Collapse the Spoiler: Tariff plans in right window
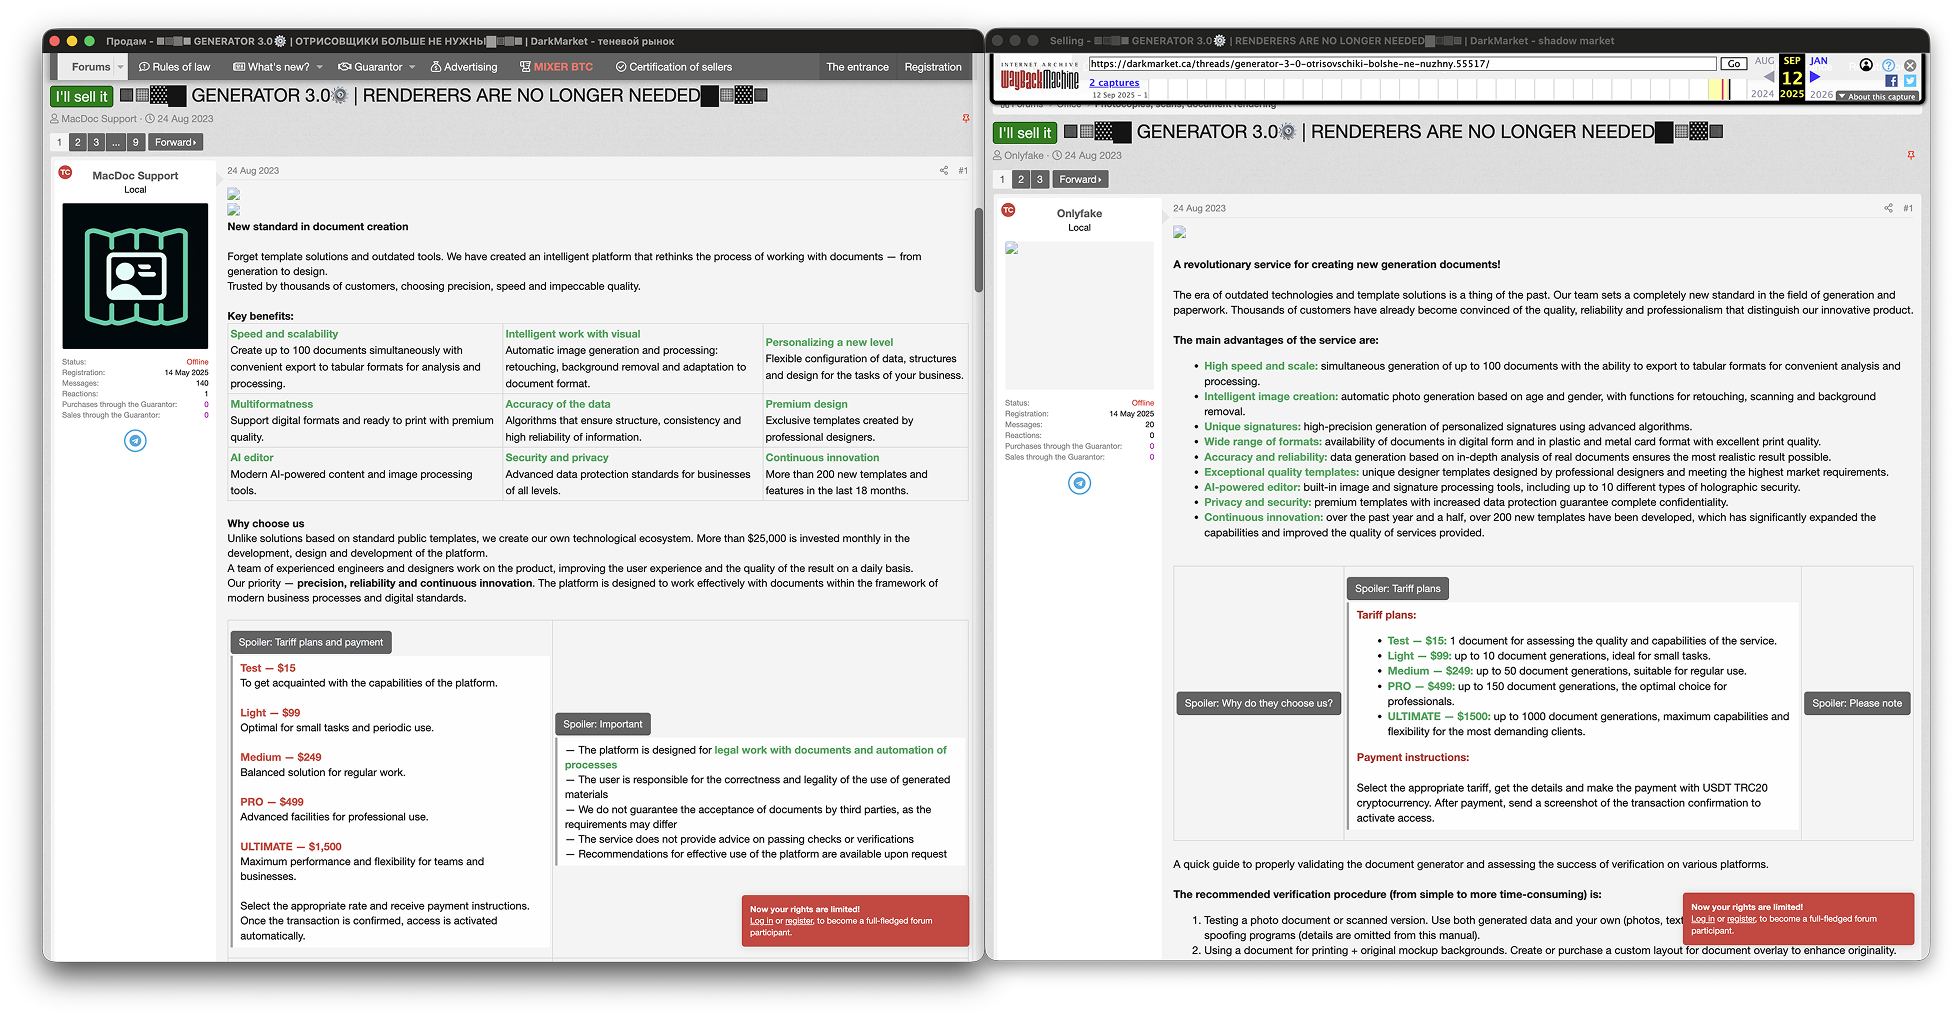 point(1398,588)
